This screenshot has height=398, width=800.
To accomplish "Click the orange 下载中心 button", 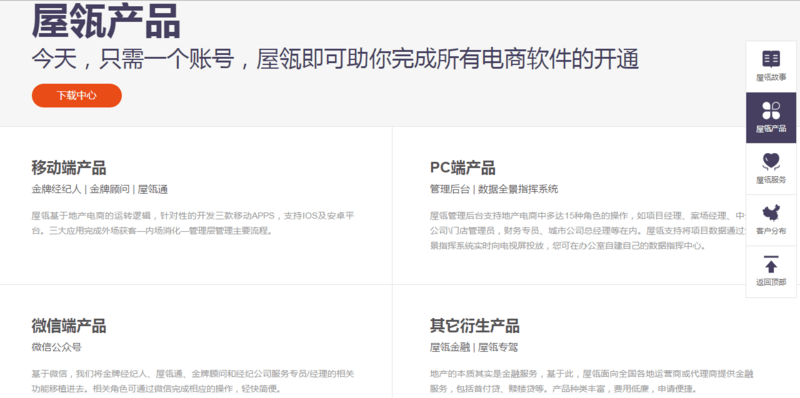I will point(77,95).
